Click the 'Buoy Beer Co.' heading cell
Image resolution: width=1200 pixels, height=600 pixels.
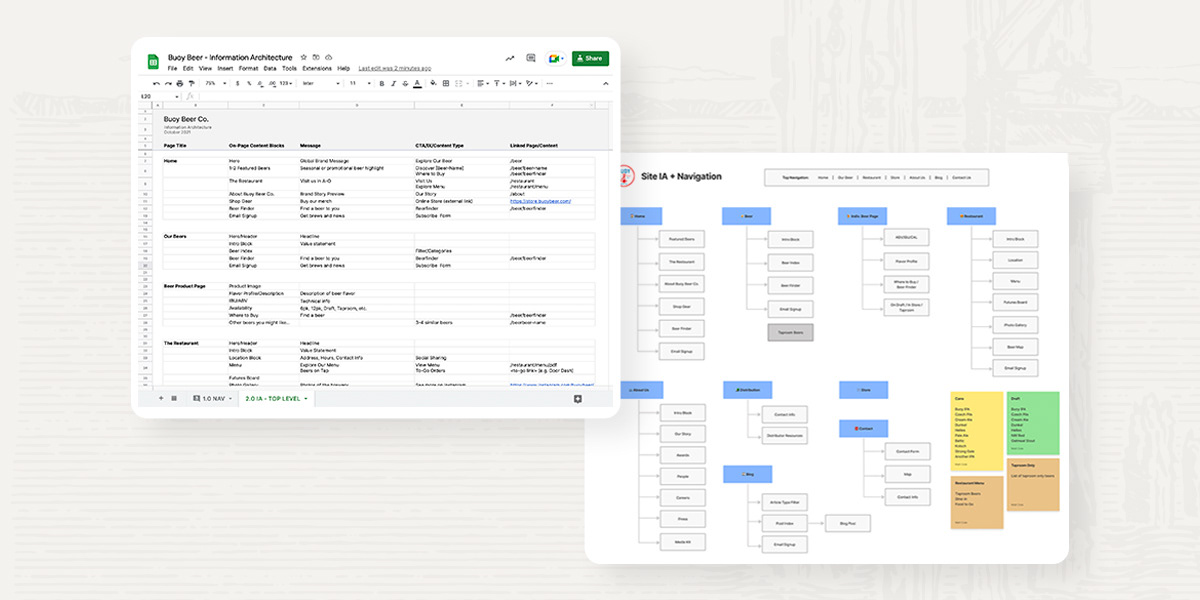[x=186, y=119]
